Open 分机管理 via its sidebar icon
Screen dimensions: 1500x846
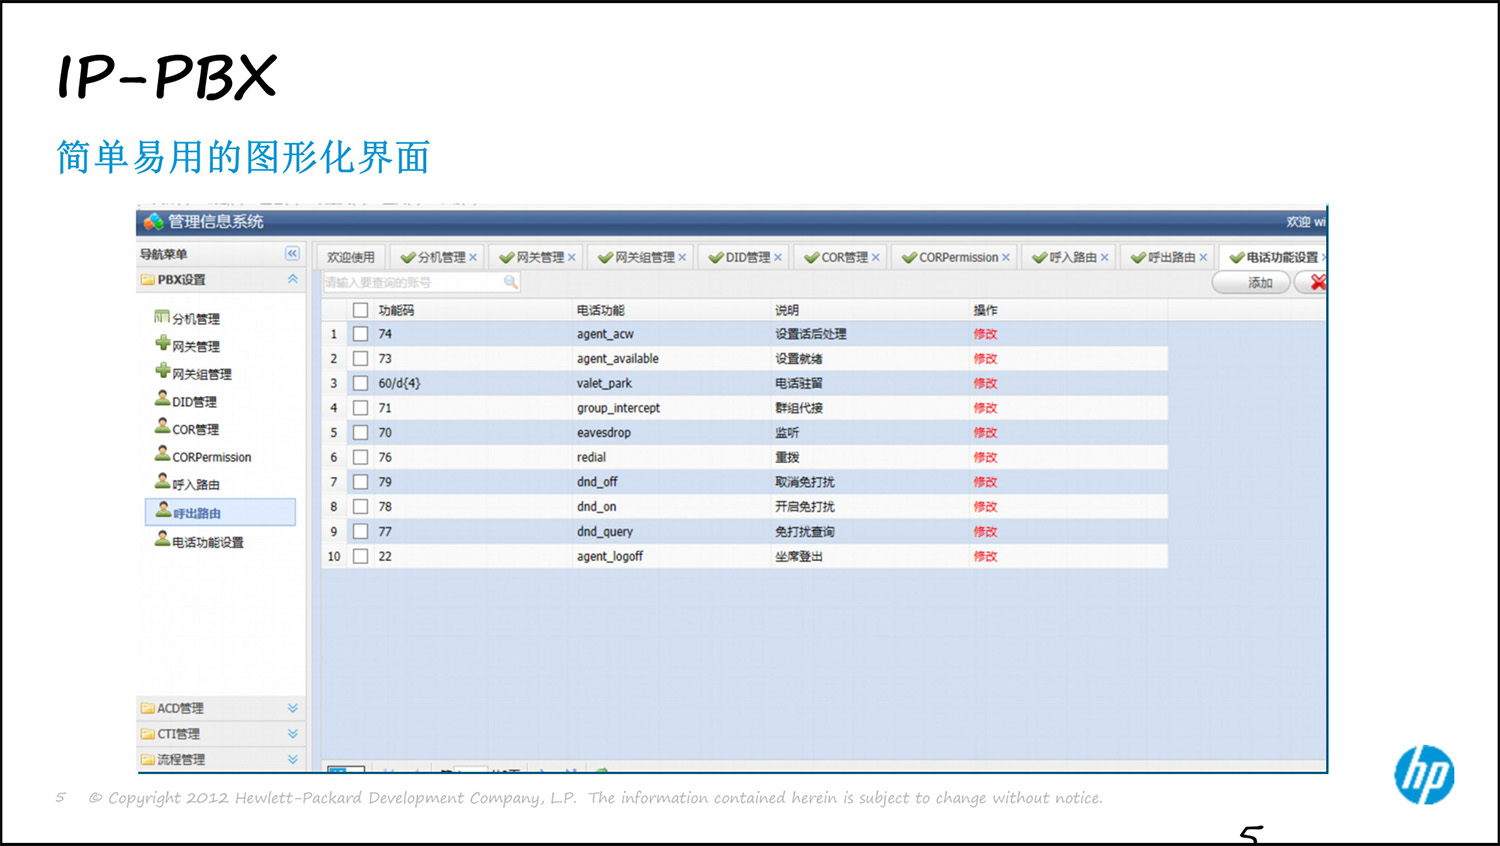point(160,318)
